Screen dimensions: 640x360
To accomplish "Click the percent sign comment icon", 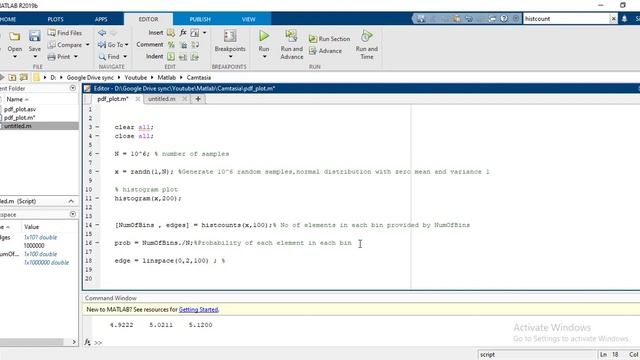I will 171,44.
